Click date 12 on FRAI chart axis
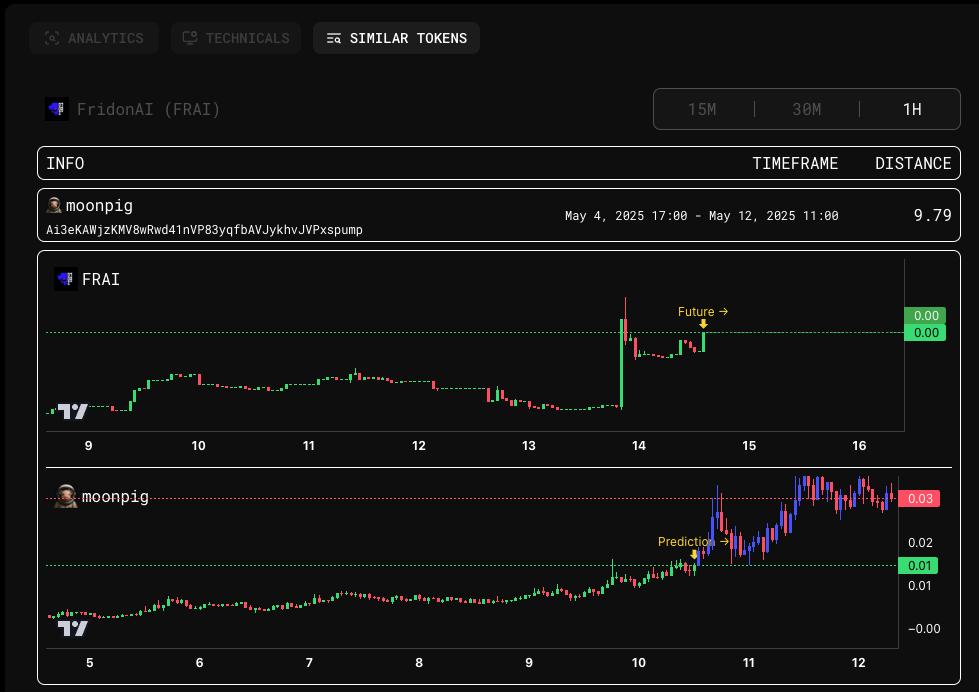979x692 pixels. (419, 446)
